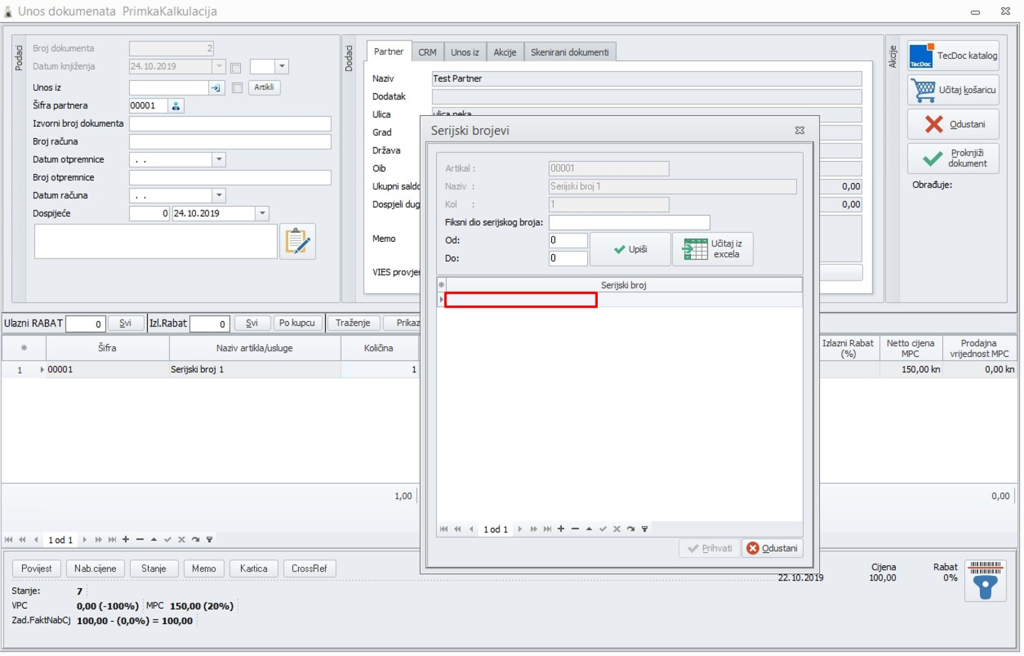Open the Dospijeće date dropdown
Screen dimensions: 1024x656
tap(262, 214)
